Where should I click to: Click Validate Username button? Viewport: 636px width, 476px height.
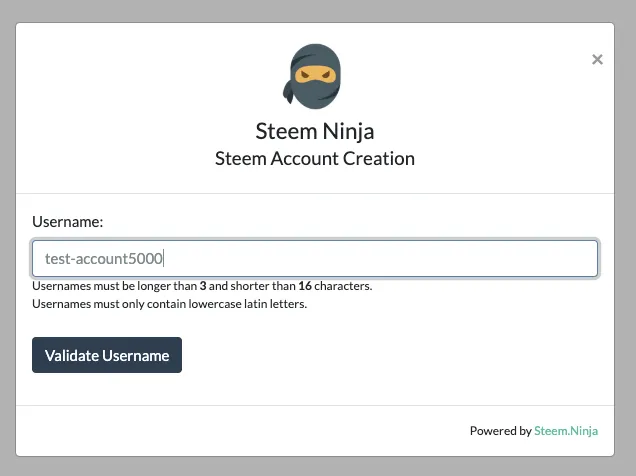click(107, 355)
